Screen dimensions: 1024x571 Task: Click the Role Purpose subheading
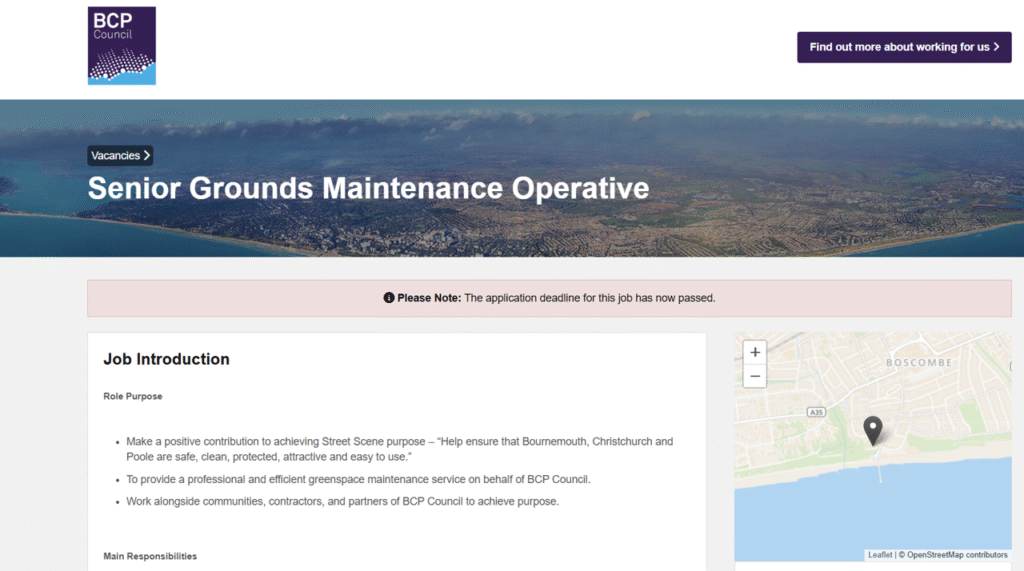pyautogui.click(x=132, y=396)
